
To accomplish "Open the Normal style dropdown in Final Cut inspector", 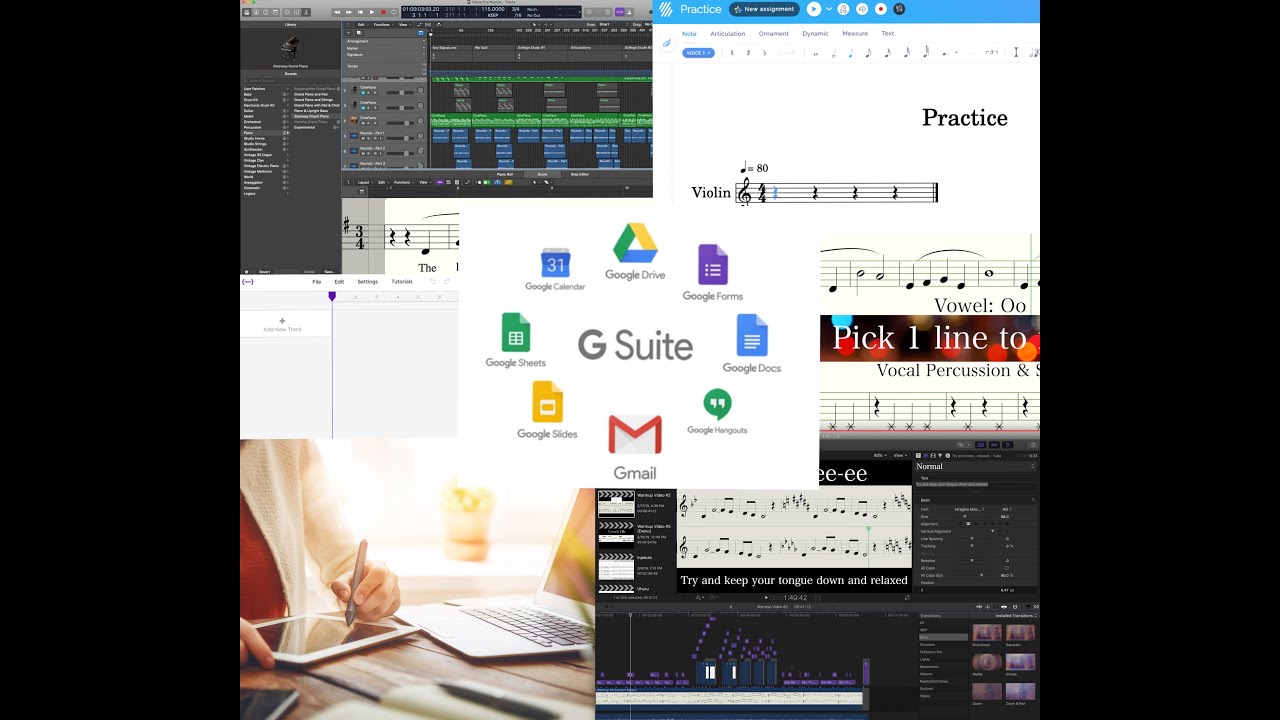I will tap(976, 466).
